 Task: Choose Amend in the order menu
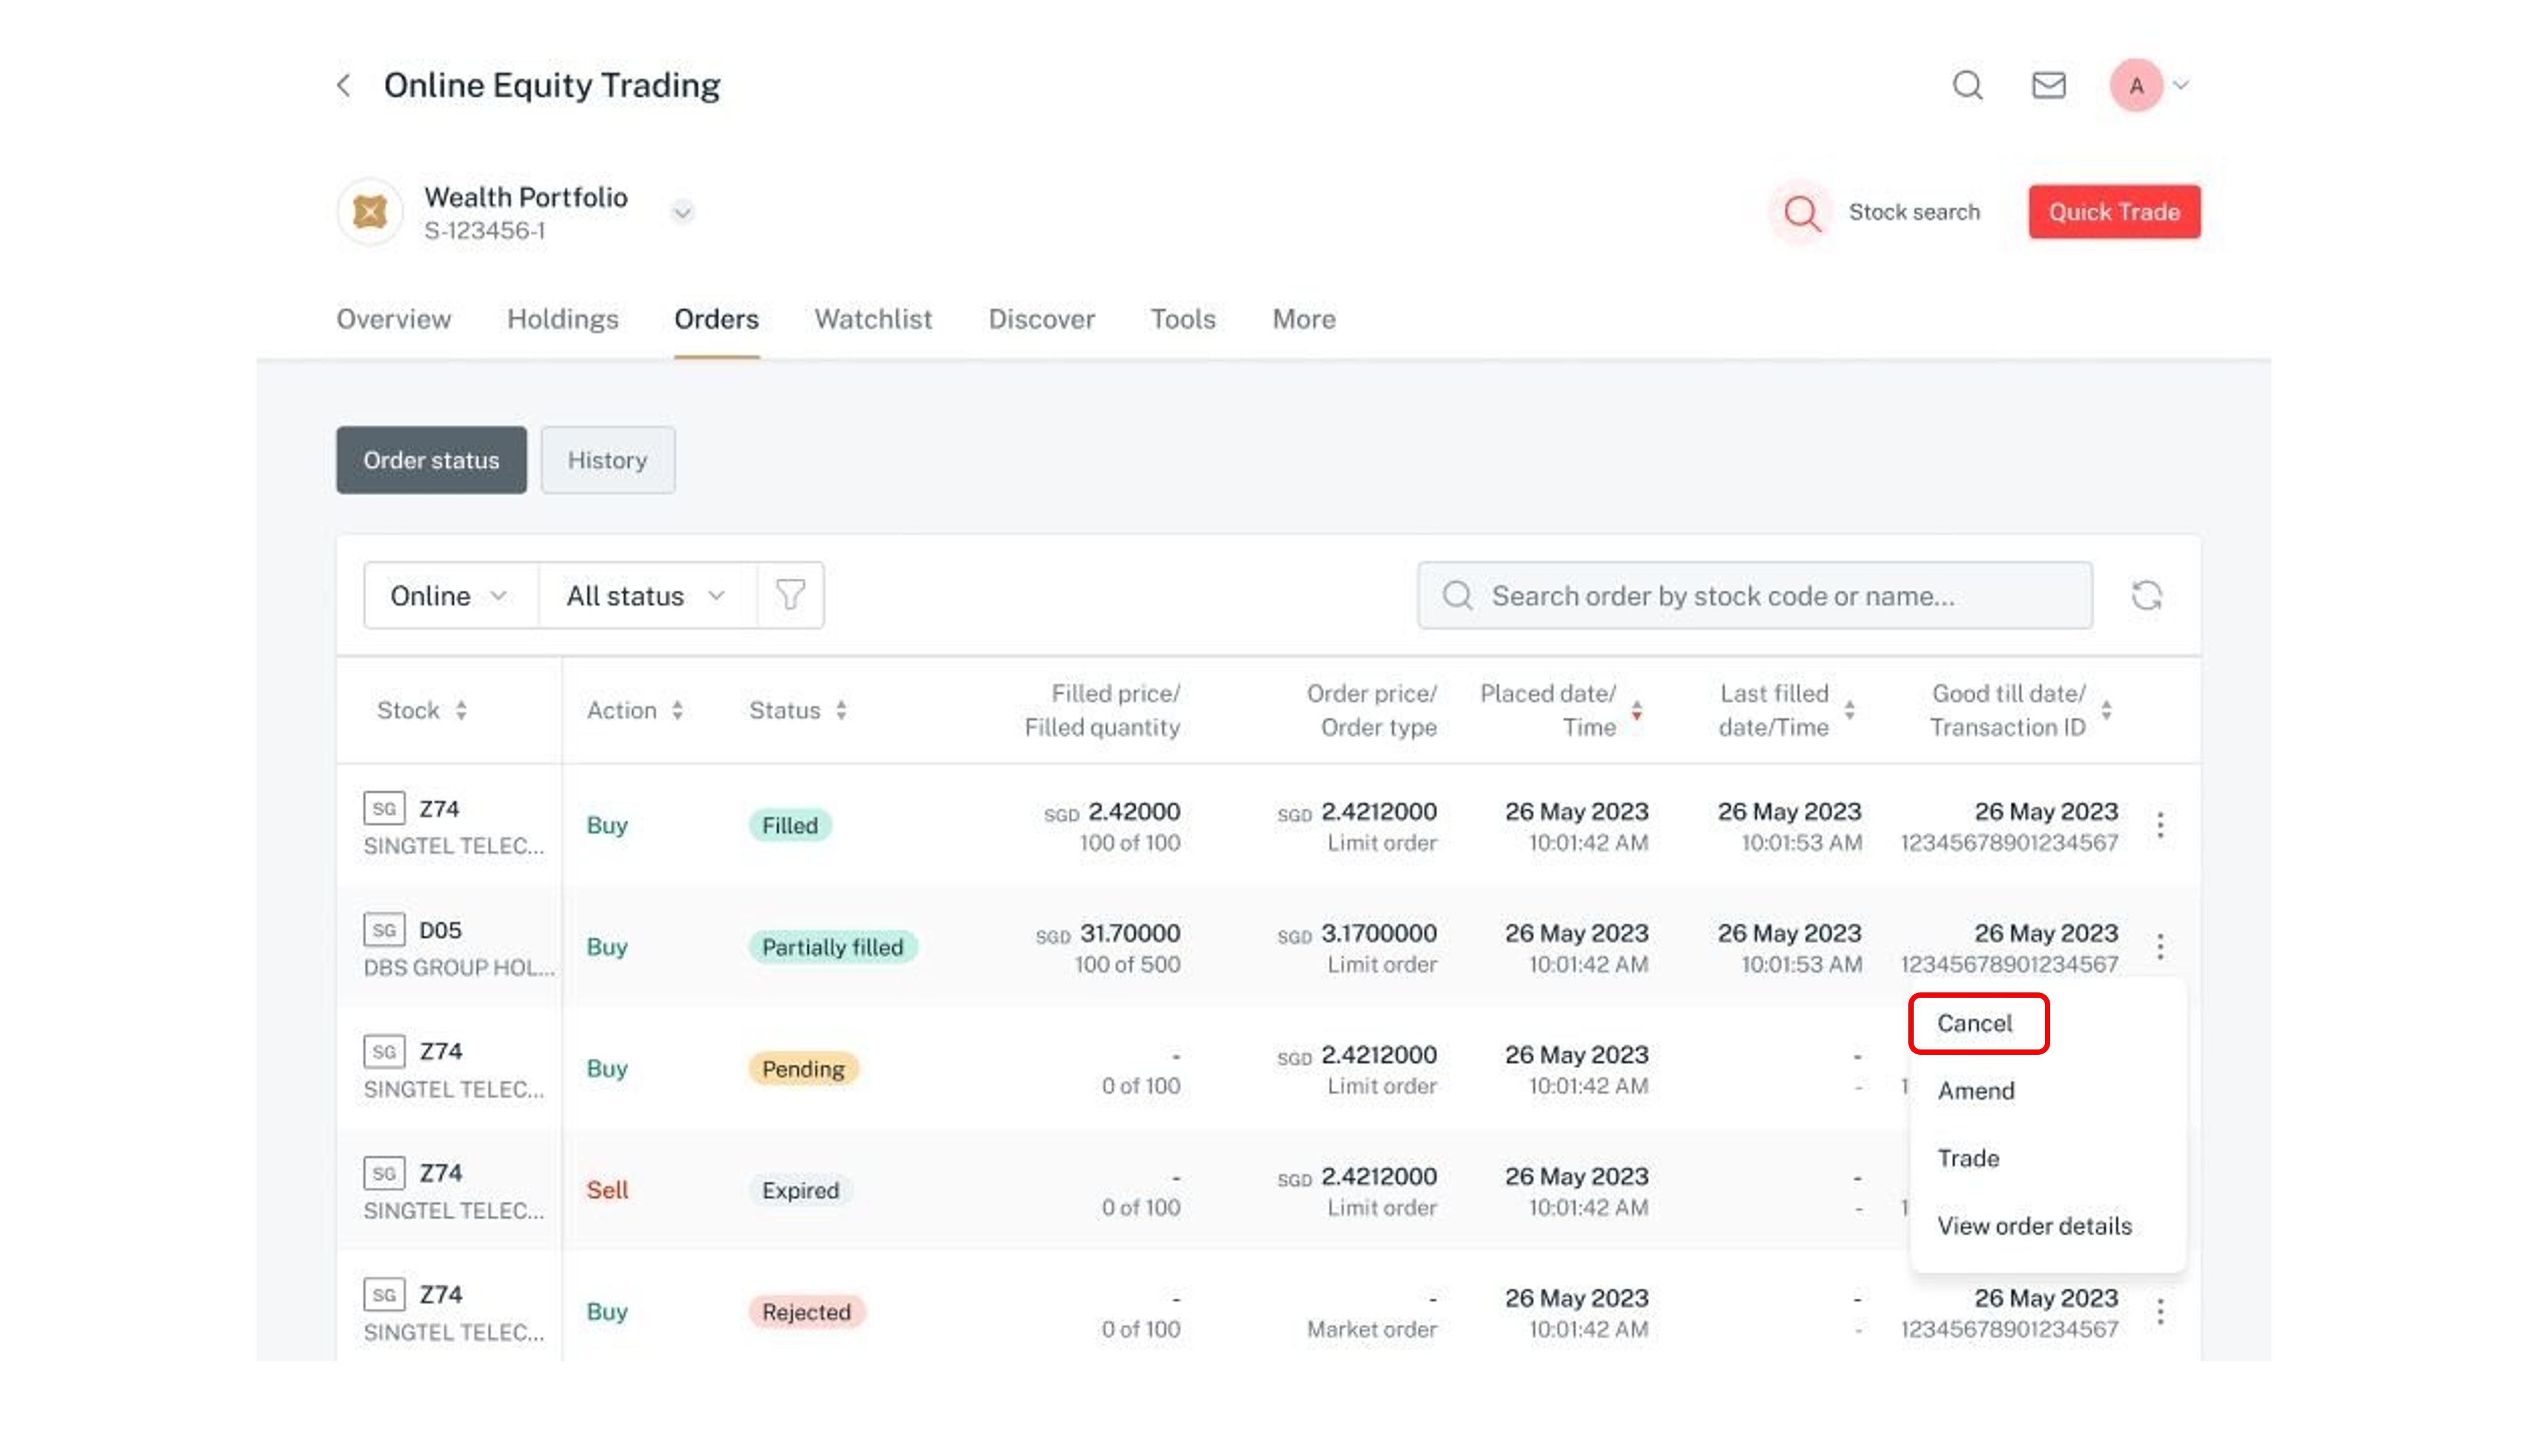pyautogui.click(x=1975, y=1091)
